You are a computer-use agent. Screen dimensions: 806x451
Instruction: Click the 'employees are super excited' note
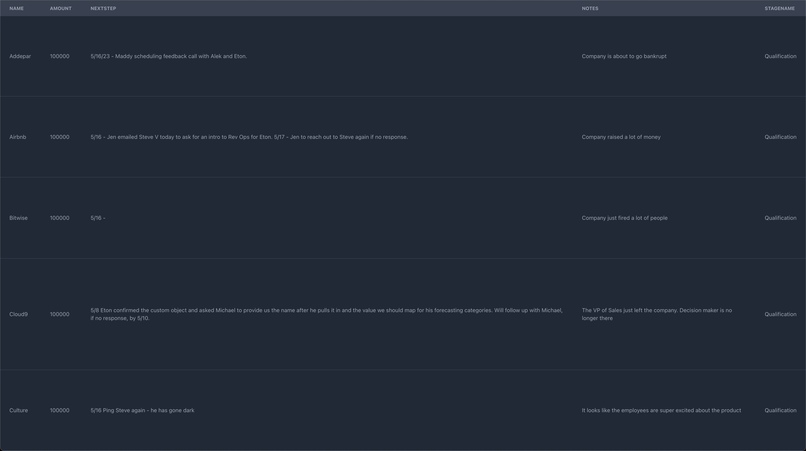coord(662,410)
